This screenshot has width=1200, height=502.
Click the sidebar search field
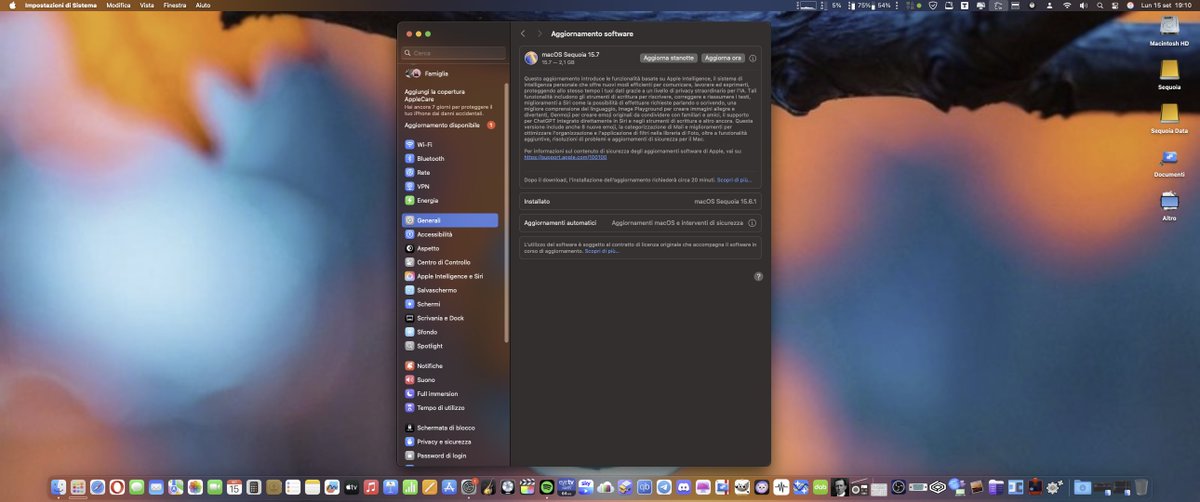click(455, 53)
